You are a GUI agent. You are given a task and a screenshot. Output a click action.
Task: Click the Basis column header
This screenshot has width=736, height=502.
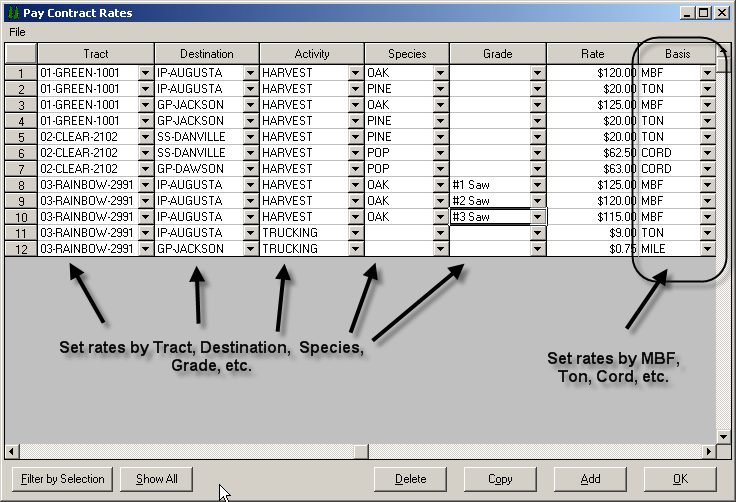(x=677, y=54)
